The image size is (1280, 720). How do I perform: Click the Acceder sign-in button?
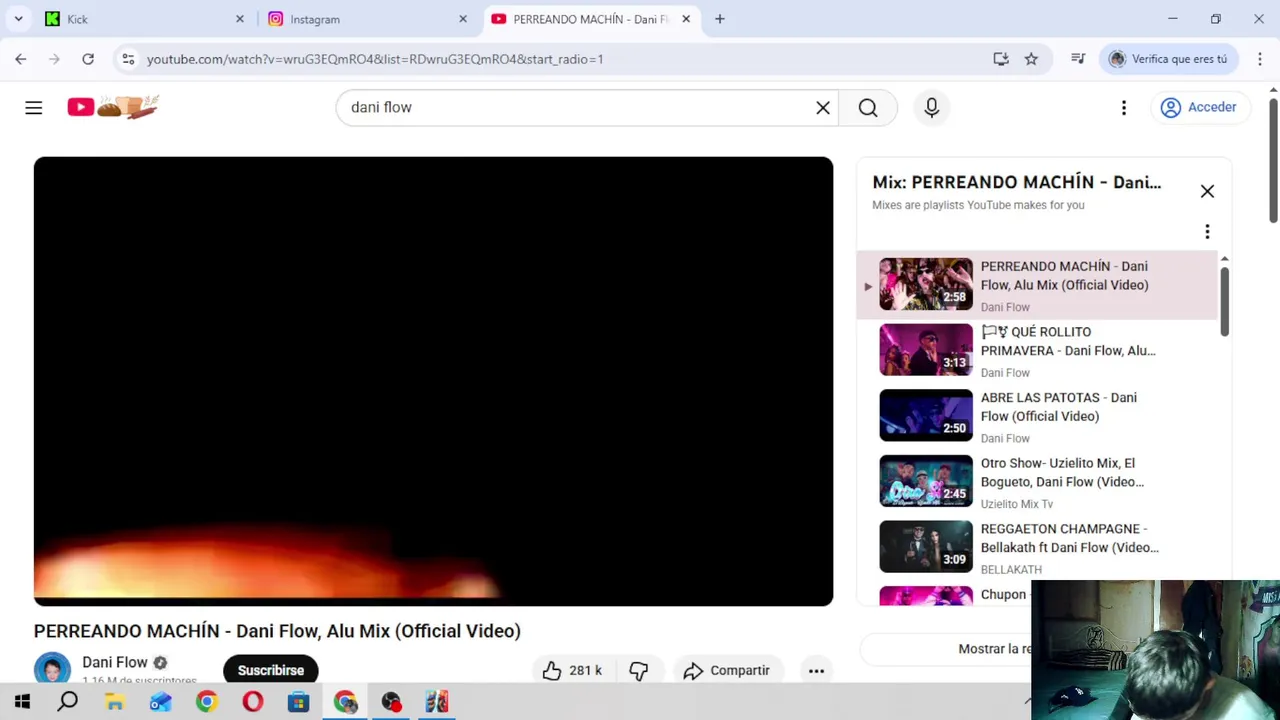[x=1199, y=107]
